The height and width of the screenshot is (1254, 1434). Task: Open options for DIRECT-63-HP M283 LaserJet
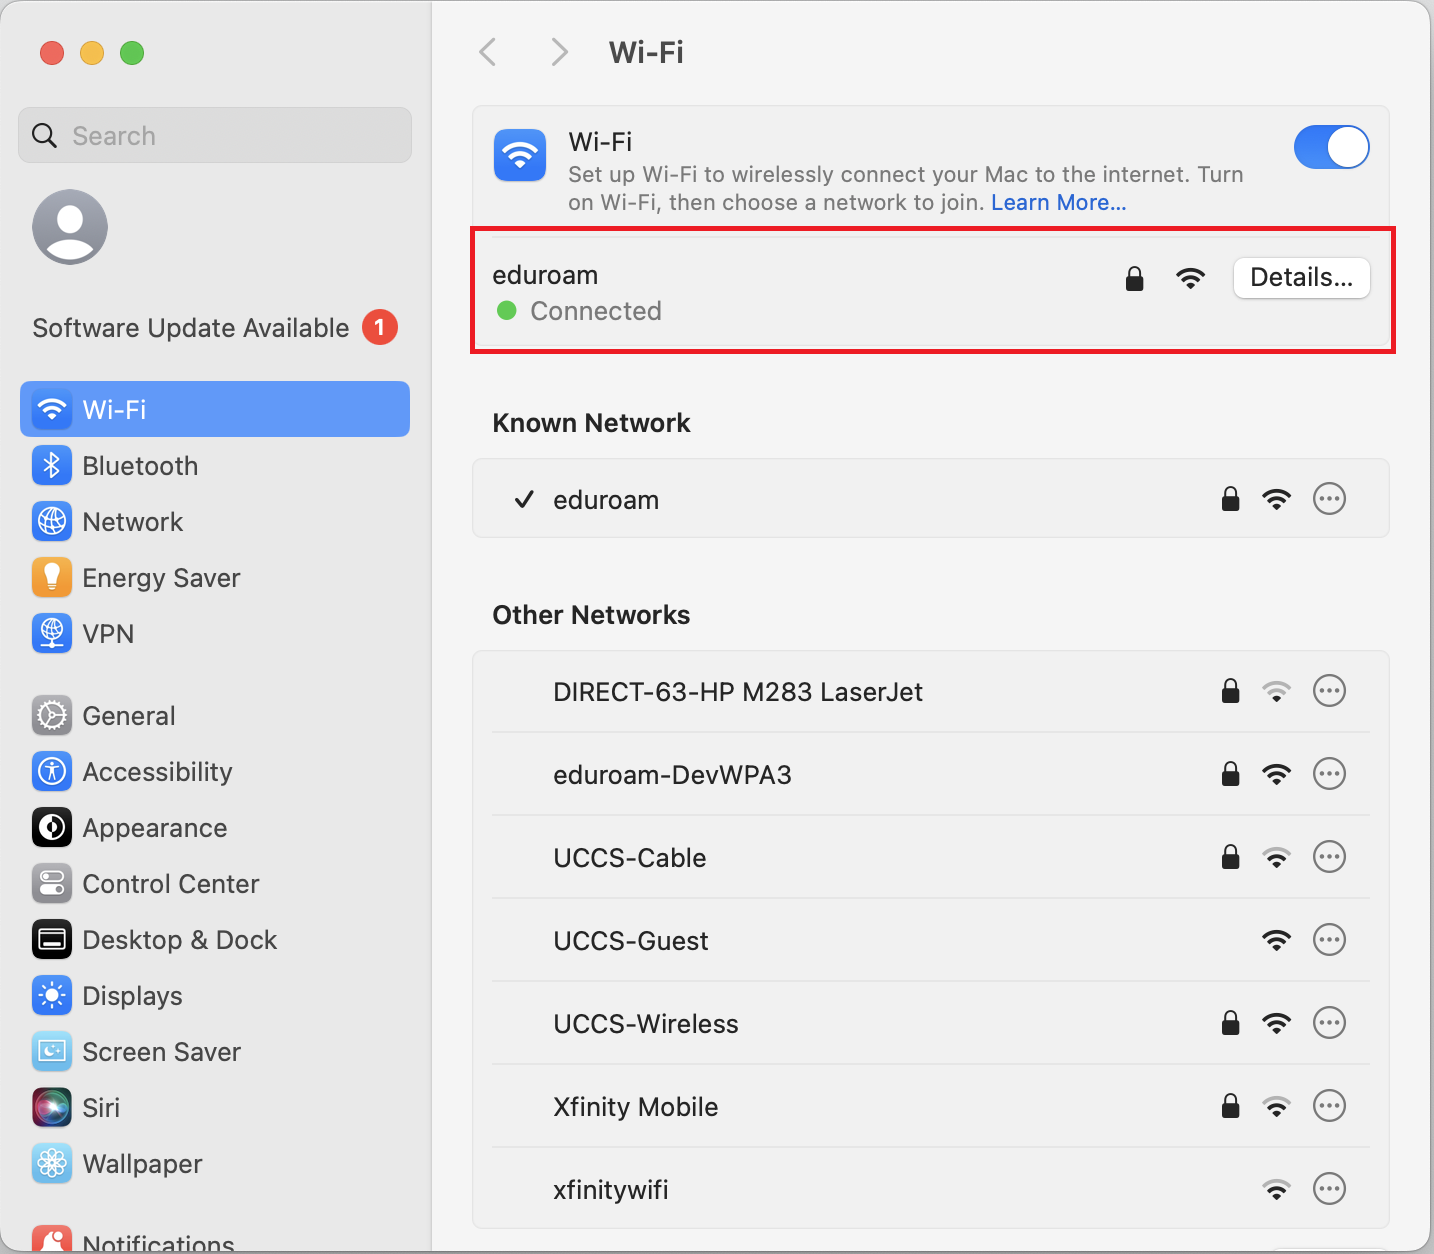(x=1329, y=690)
